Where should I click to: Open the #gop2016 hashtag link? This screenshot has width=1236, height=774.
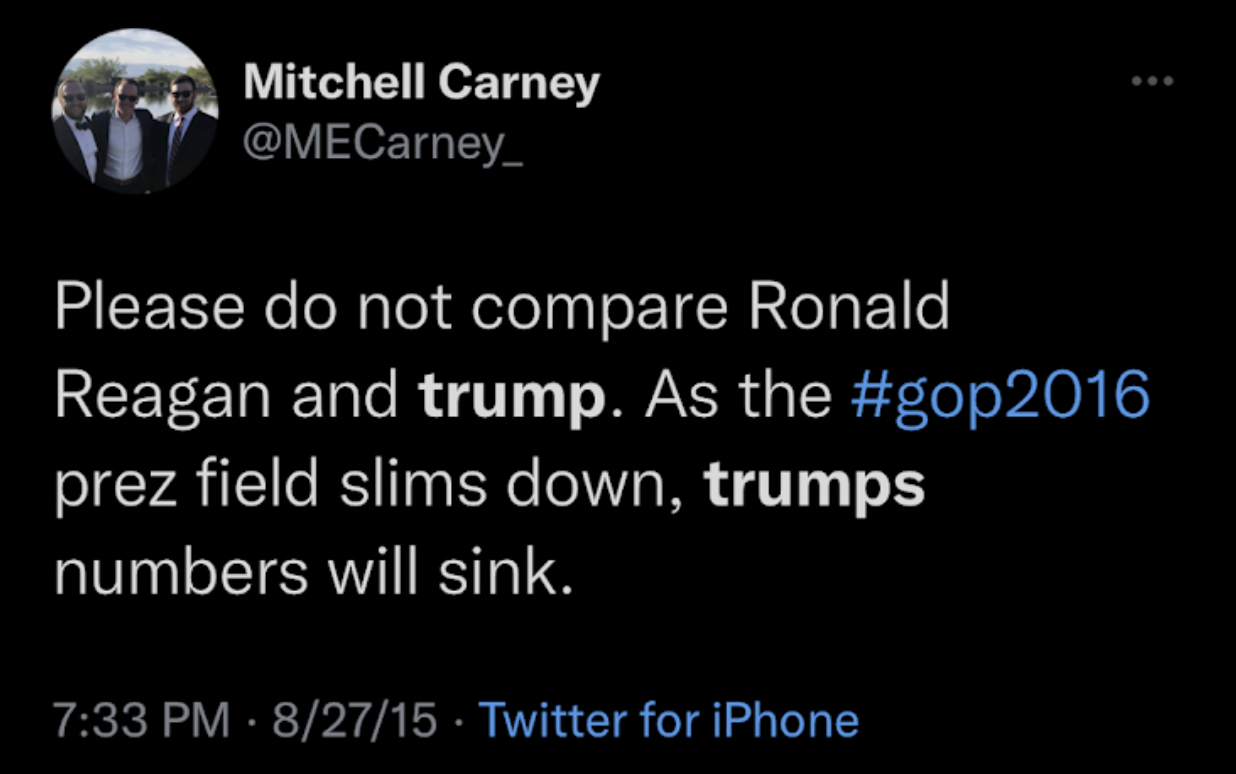tap(1000, 396)
